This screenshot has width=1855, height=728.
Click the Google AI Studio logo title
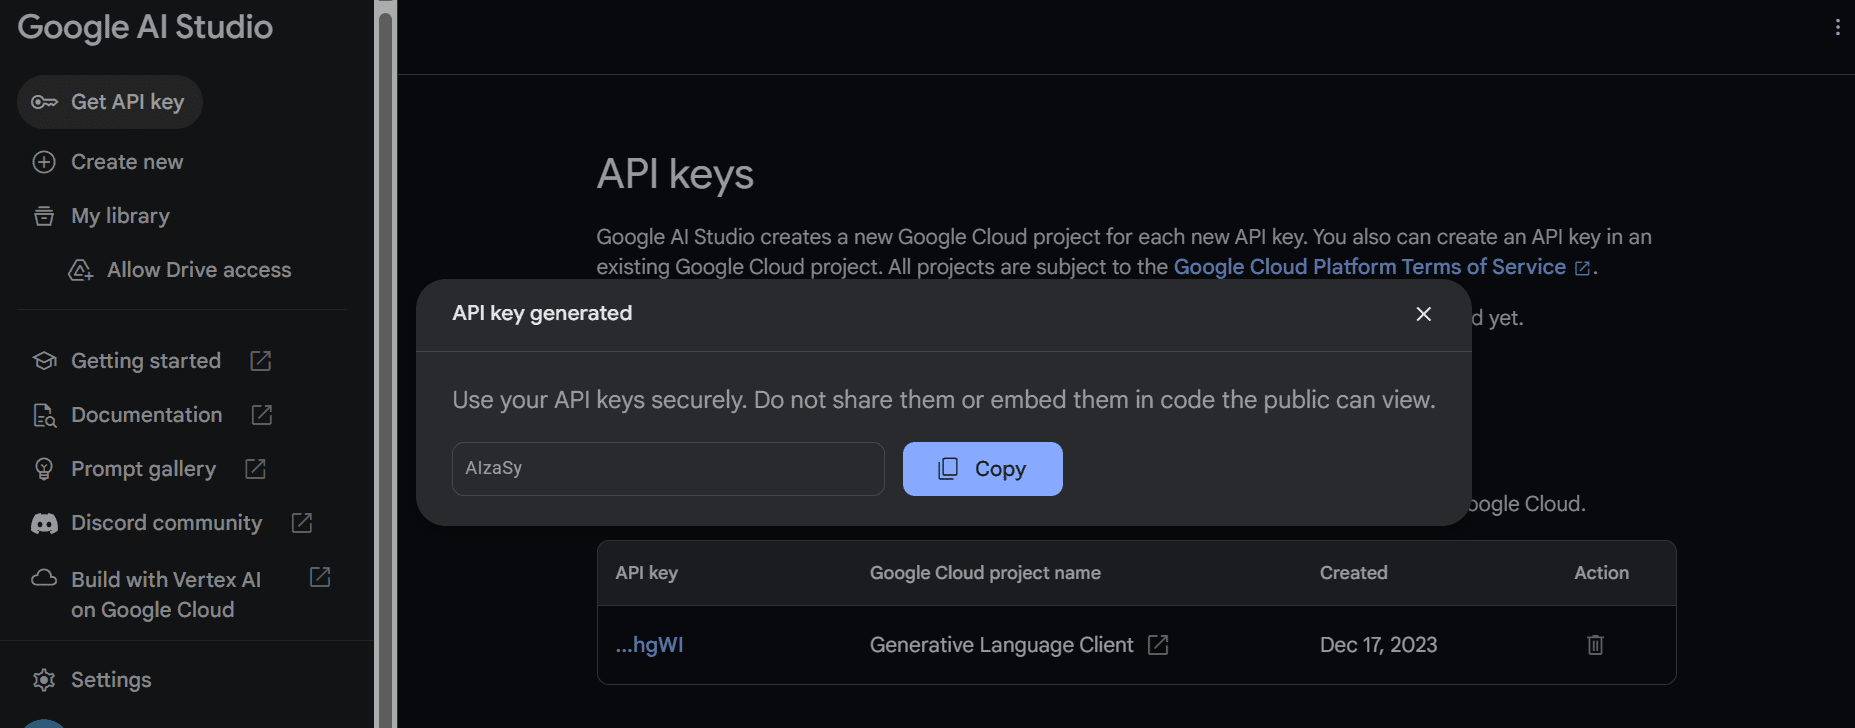coord(145,27)
